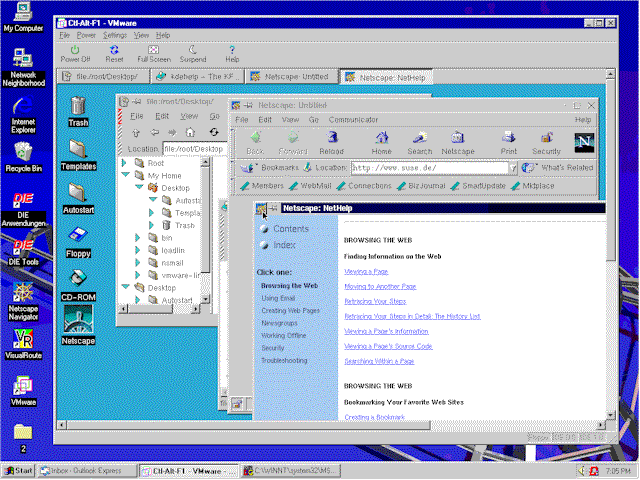Expand the nsmail folder tree node
640x480 pixels.
pos(138,263)
